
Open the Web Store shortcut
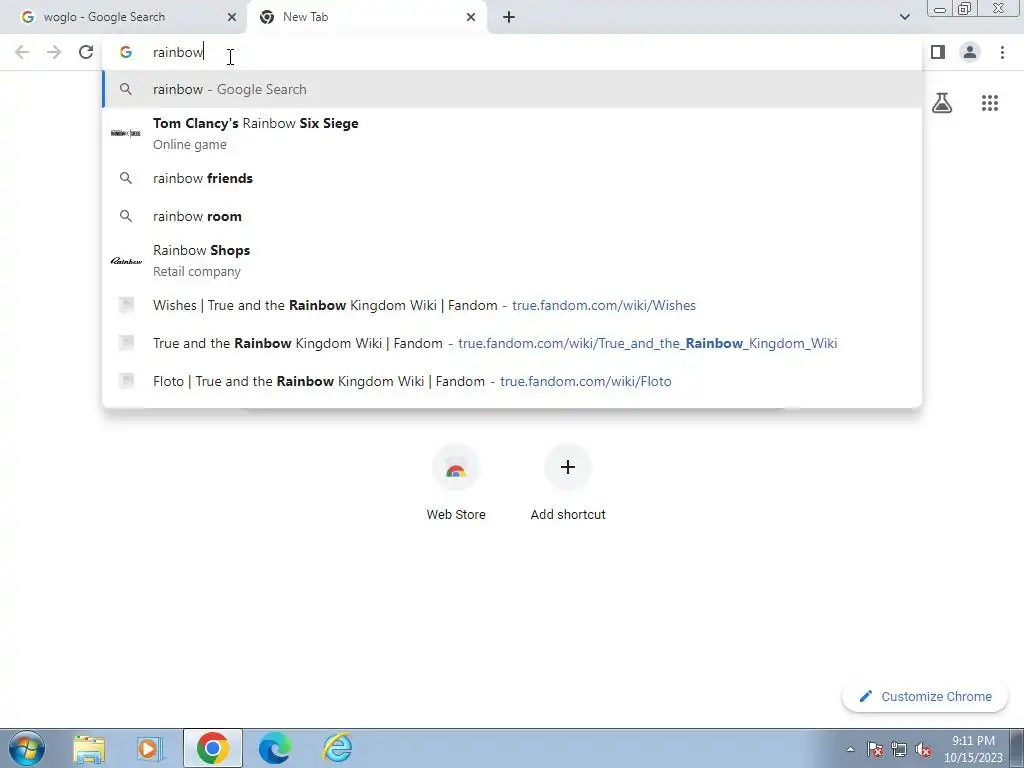pyautogui.click(x=456, y=483)
